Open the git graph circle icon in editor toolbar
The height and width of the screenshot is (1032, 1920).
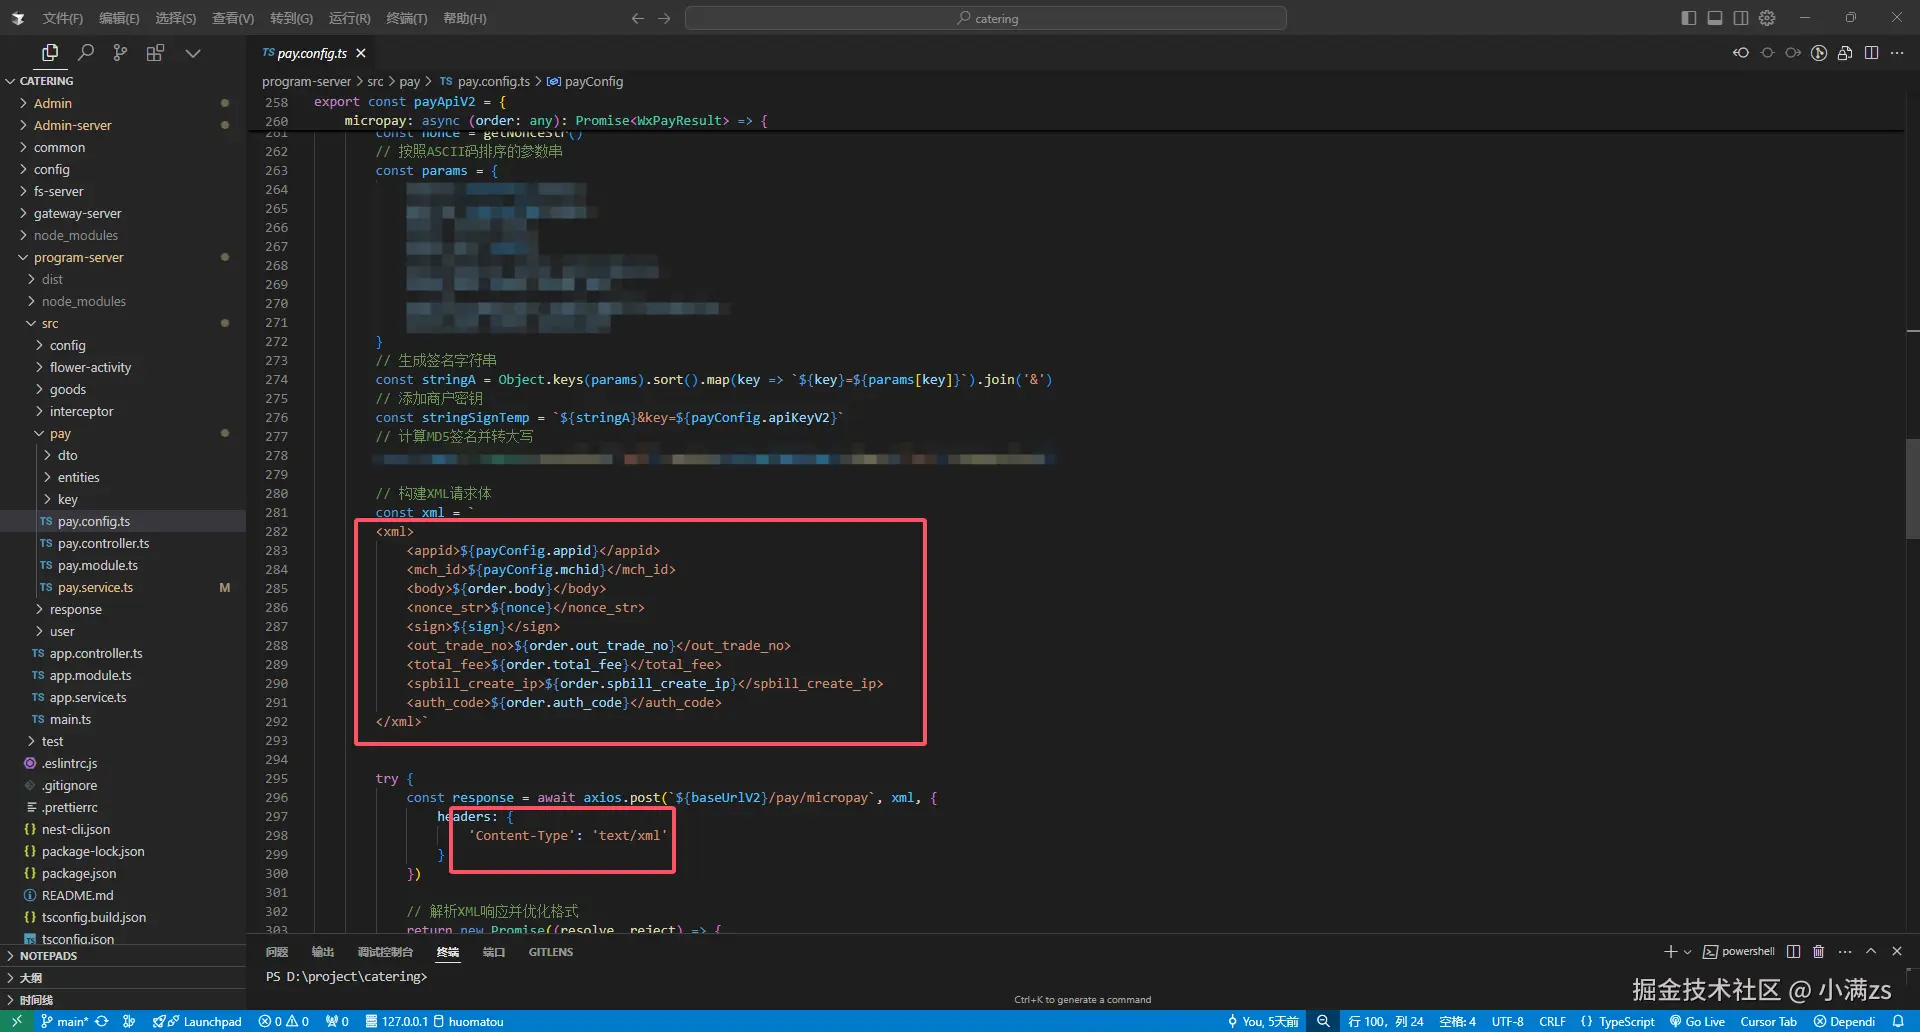(1819, 53)
